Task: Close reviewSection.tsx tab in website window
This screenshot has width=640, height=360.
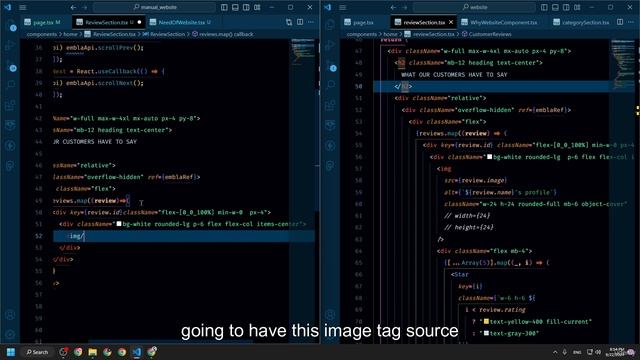Action: [451, 22]
